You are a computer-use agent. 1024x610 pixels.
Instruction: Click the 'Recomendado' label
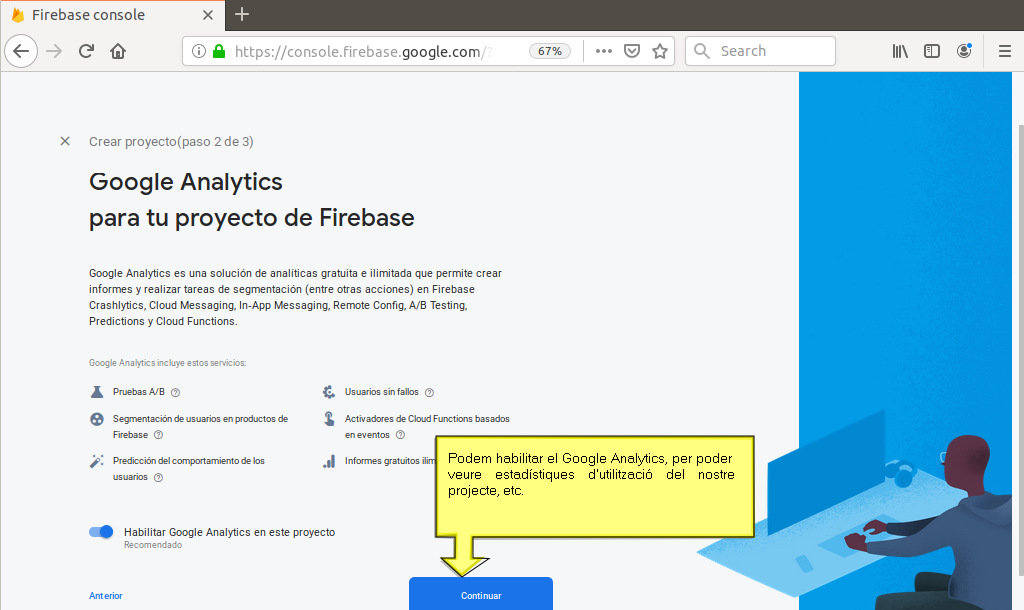tap(153, 545)
